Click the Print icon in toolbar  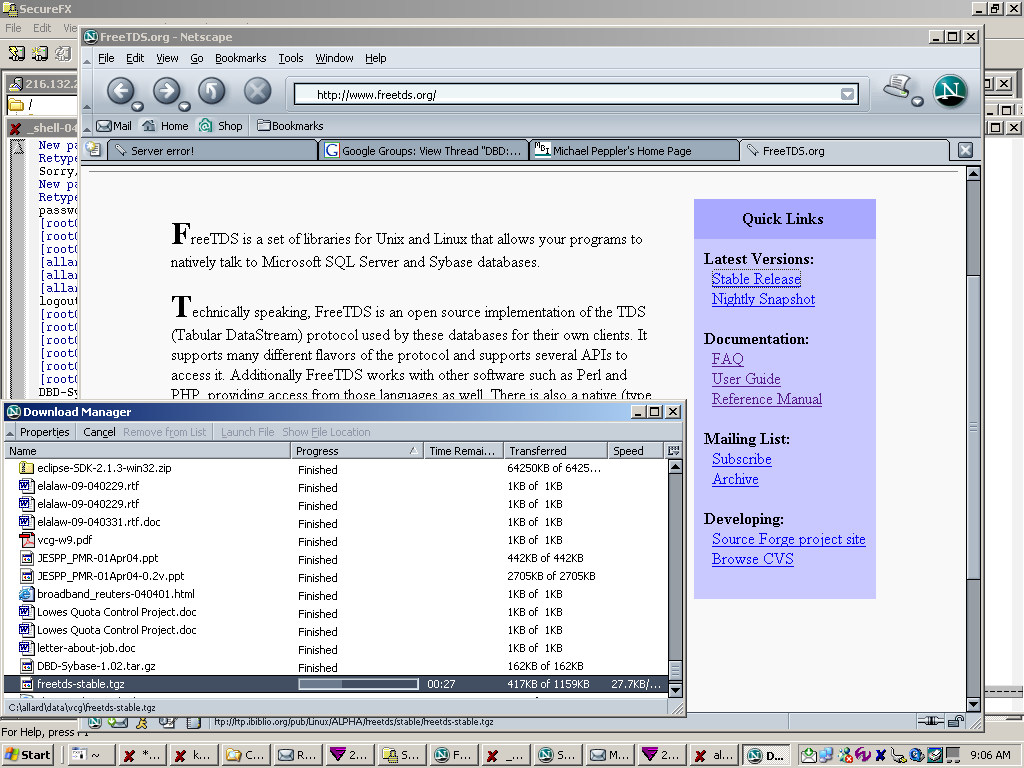tap(899, 88)
